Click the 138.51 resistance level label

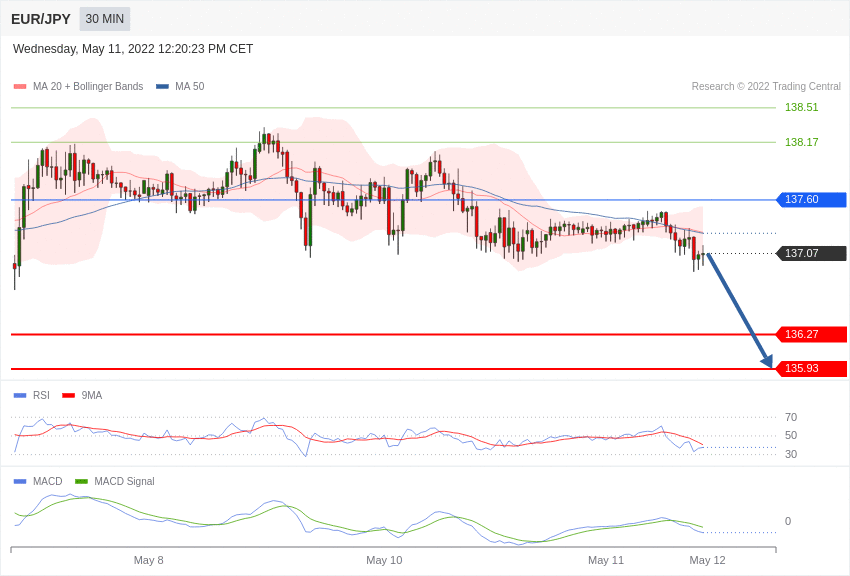[801, 107]
